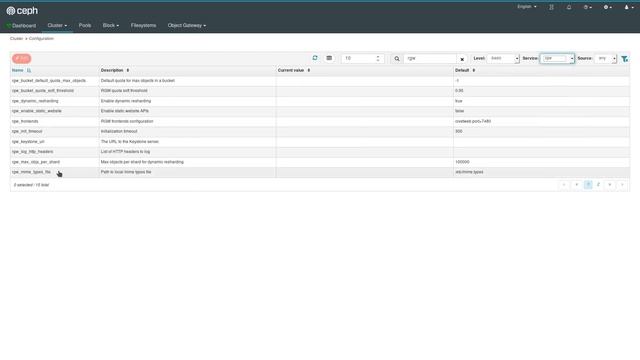Jump to the first page arrow
This screenshot has width=640, height=360.
pyautogui.click(x=564, y=185)
